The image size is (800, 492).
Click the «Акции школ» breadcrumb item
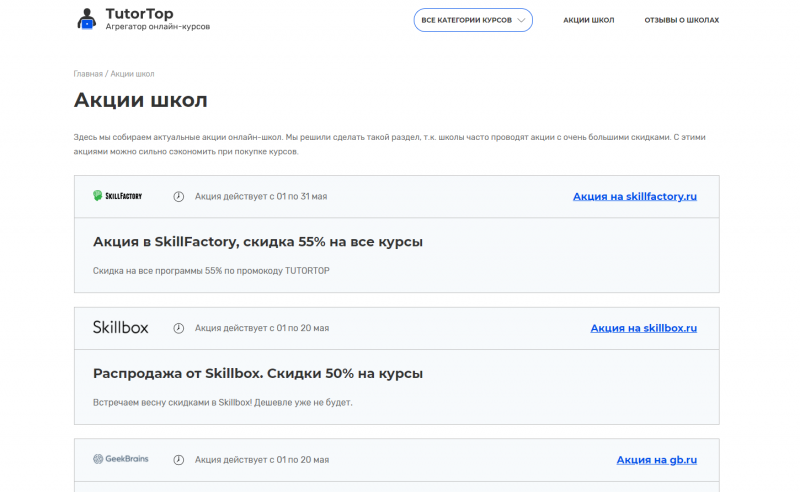[x=132, y=74]
